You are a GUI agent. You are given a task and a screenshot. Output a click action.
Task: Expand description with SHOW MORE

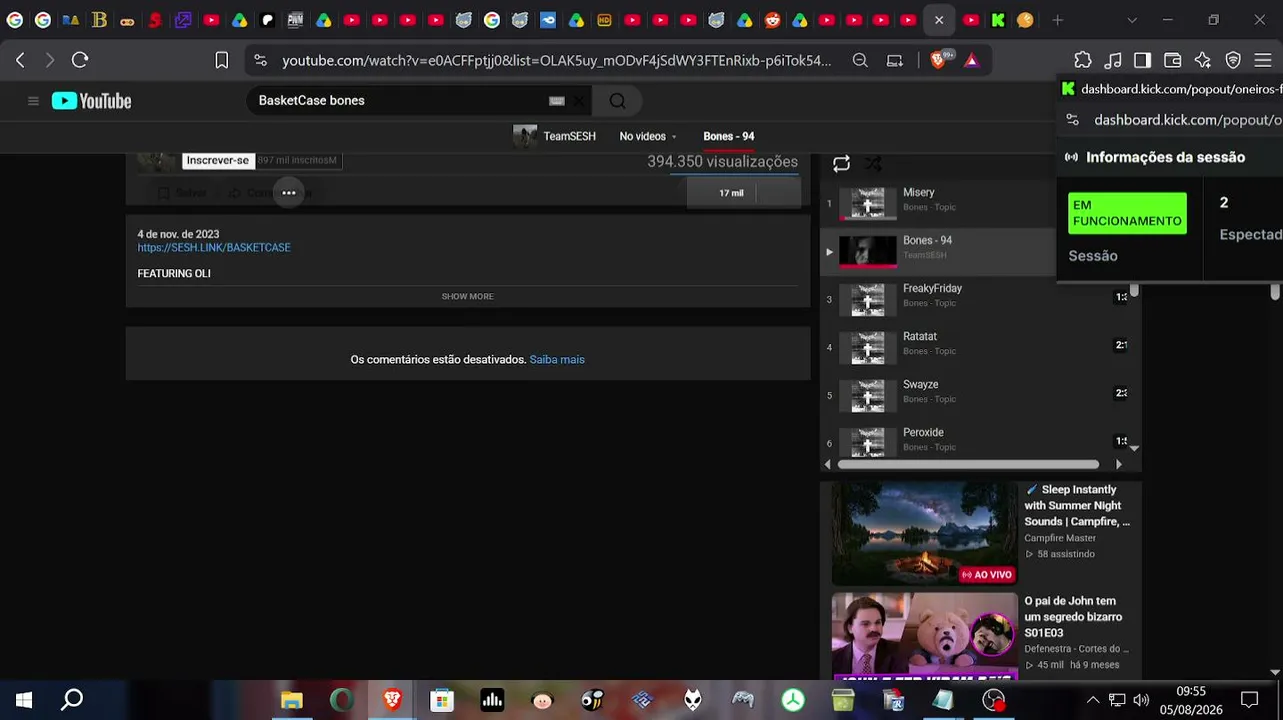tap(467, 297)
